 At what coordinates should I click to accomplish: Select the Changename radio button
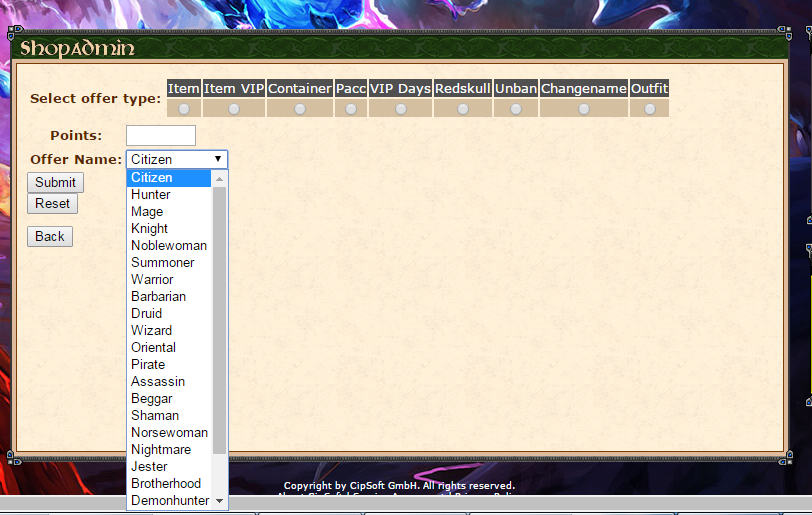click(x=584, y=109)
